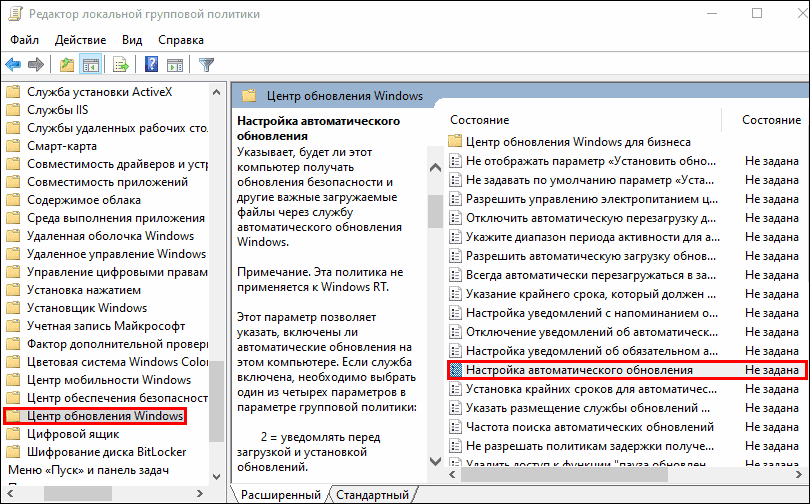Click the folder icon of Центр обновления Windows для бизнеса
Viewport: 810px width, 504px height.
pyautogui.click(x=455, y=141)
